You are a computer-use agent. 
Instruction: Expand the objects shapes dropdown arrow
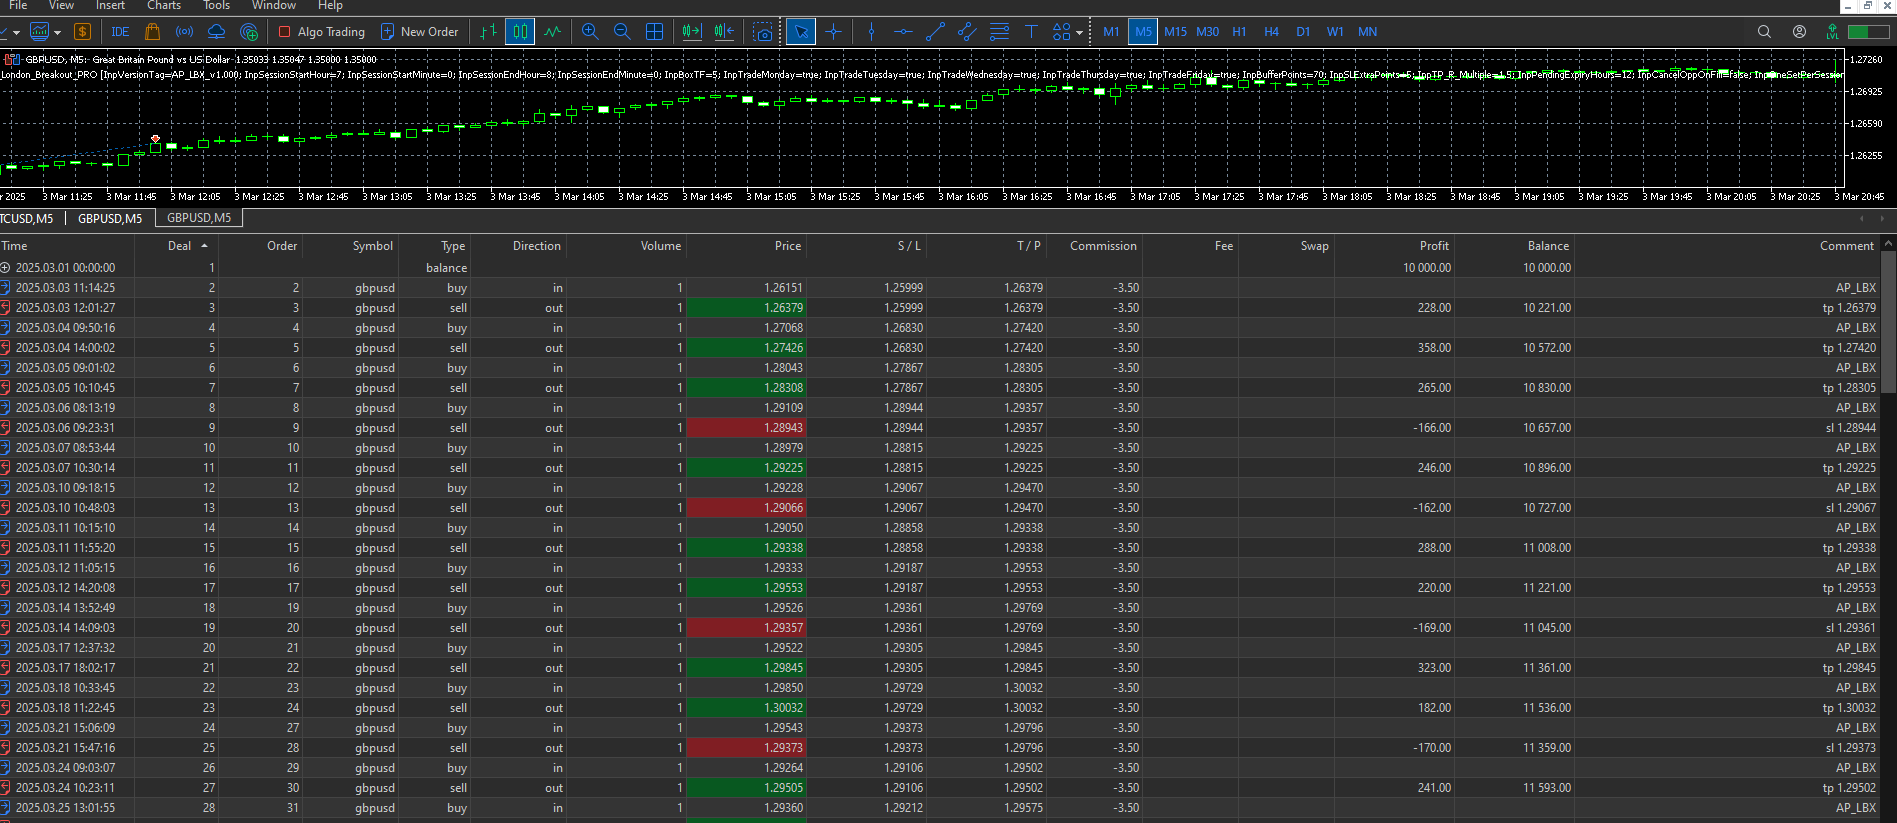(x=1080, y=32)
